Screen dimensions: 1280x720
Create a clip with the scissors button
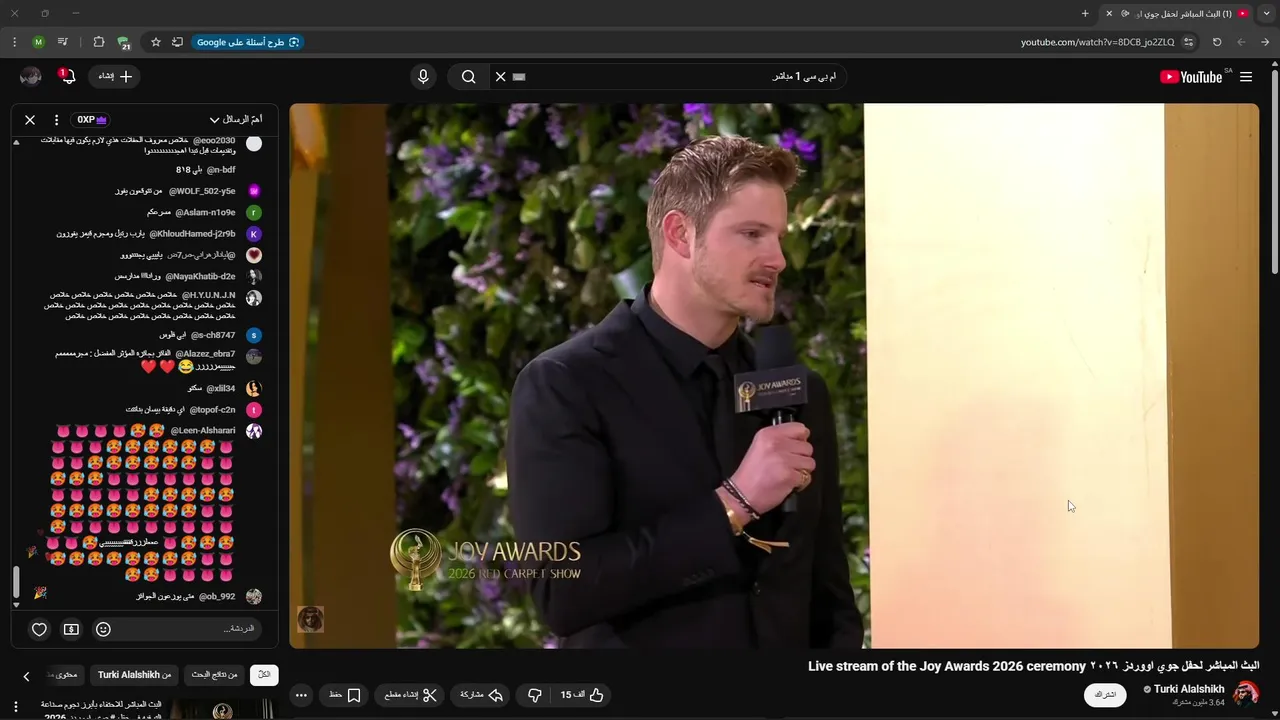pyautogui.click(x=411, y=695)
